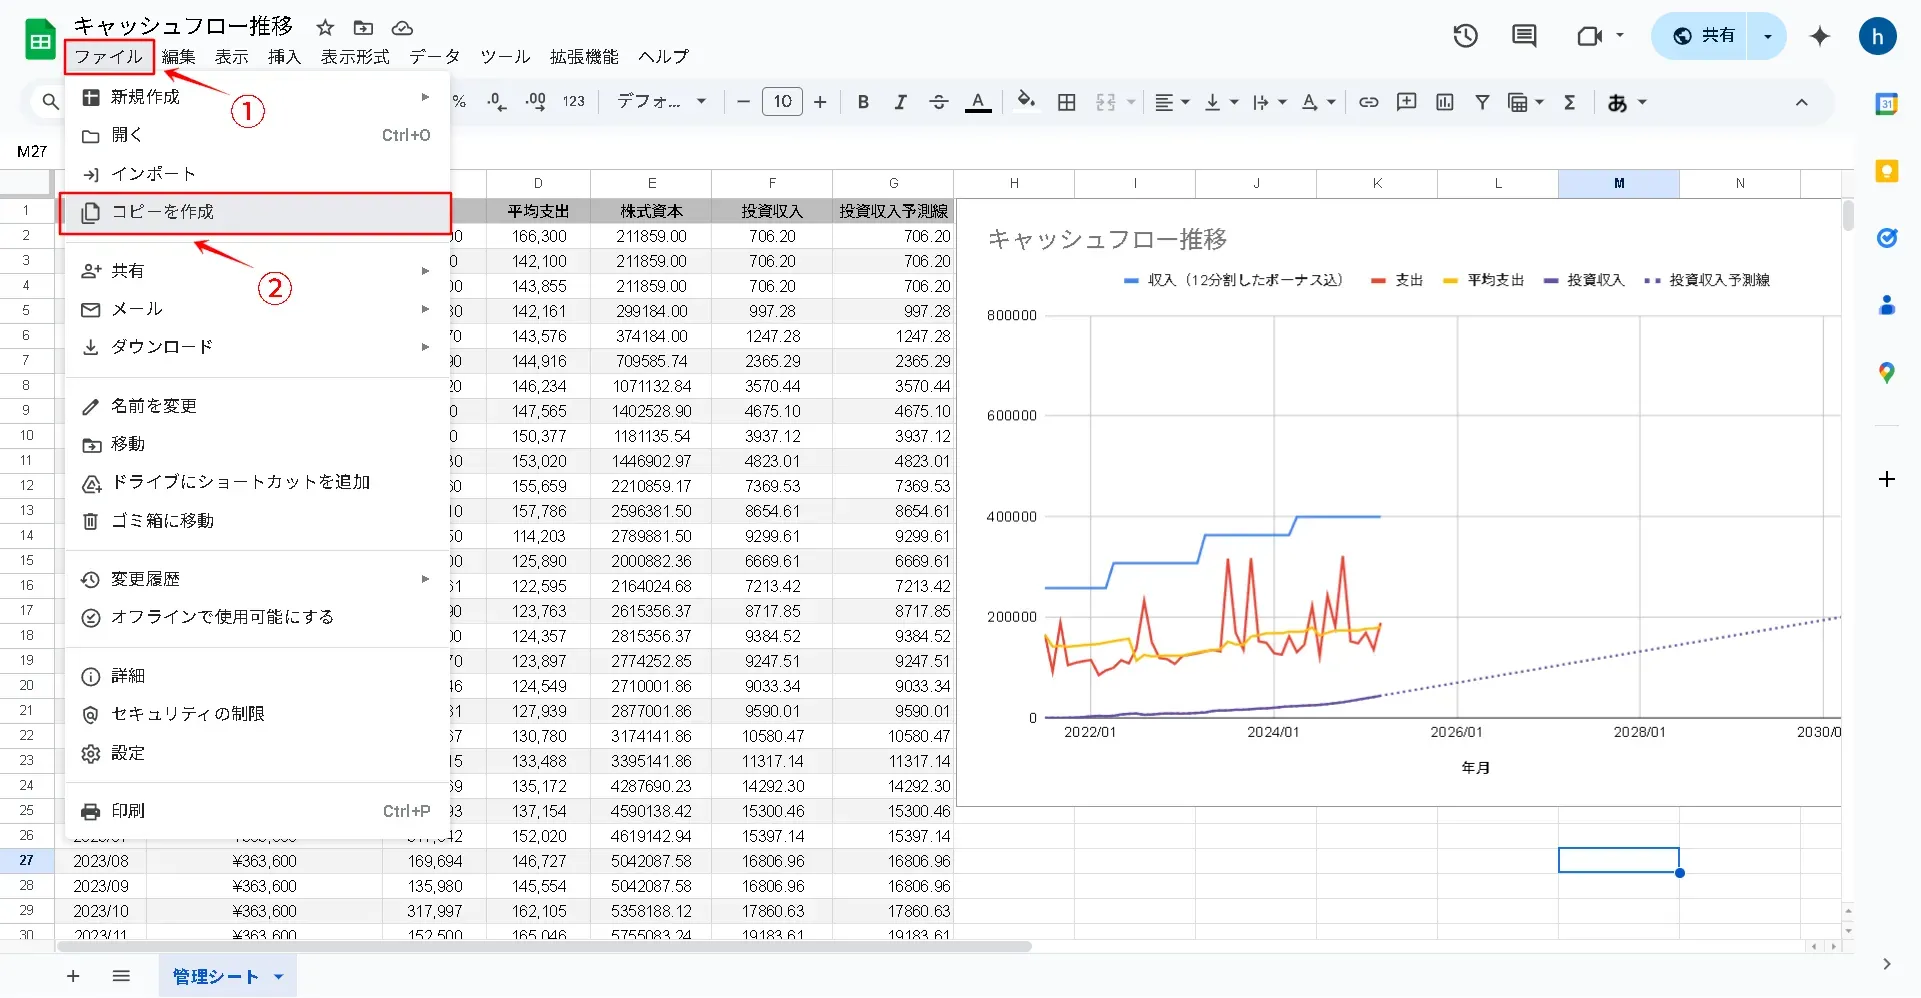Apply strikethrough formatting
This screenshot has width=1921, height=998.
(x=938, y=101)
